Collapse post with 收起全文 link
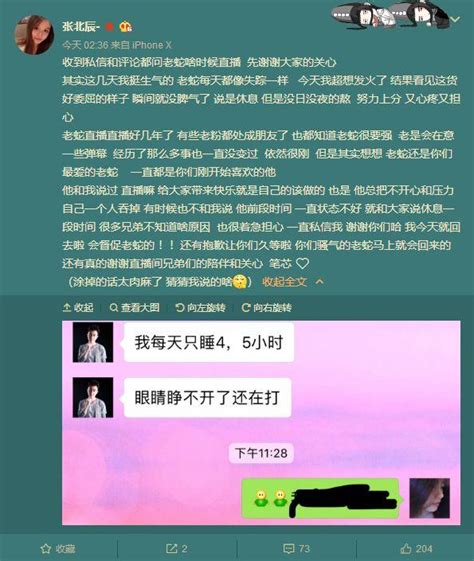 coord(284,282)
